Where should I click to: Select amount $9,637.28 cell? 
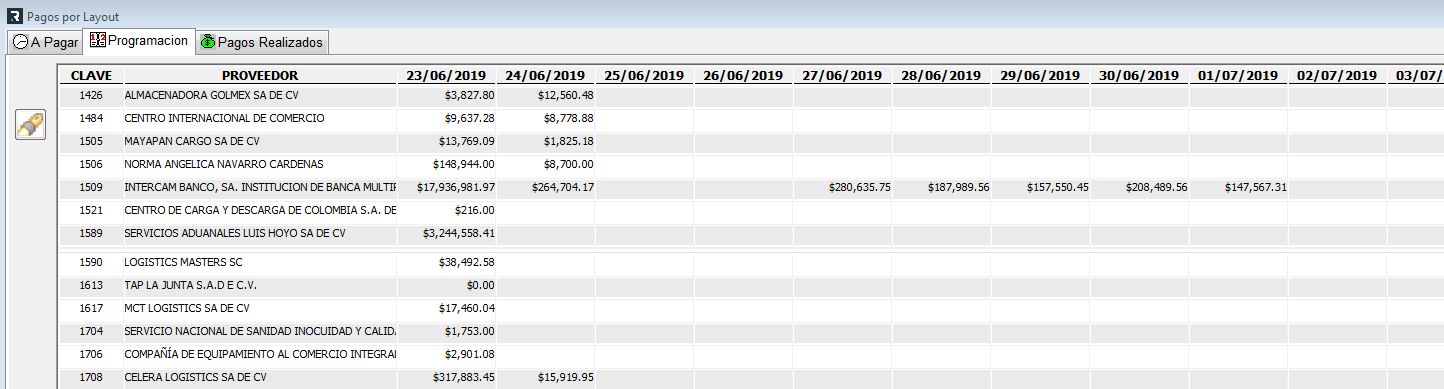coord(447,119)
